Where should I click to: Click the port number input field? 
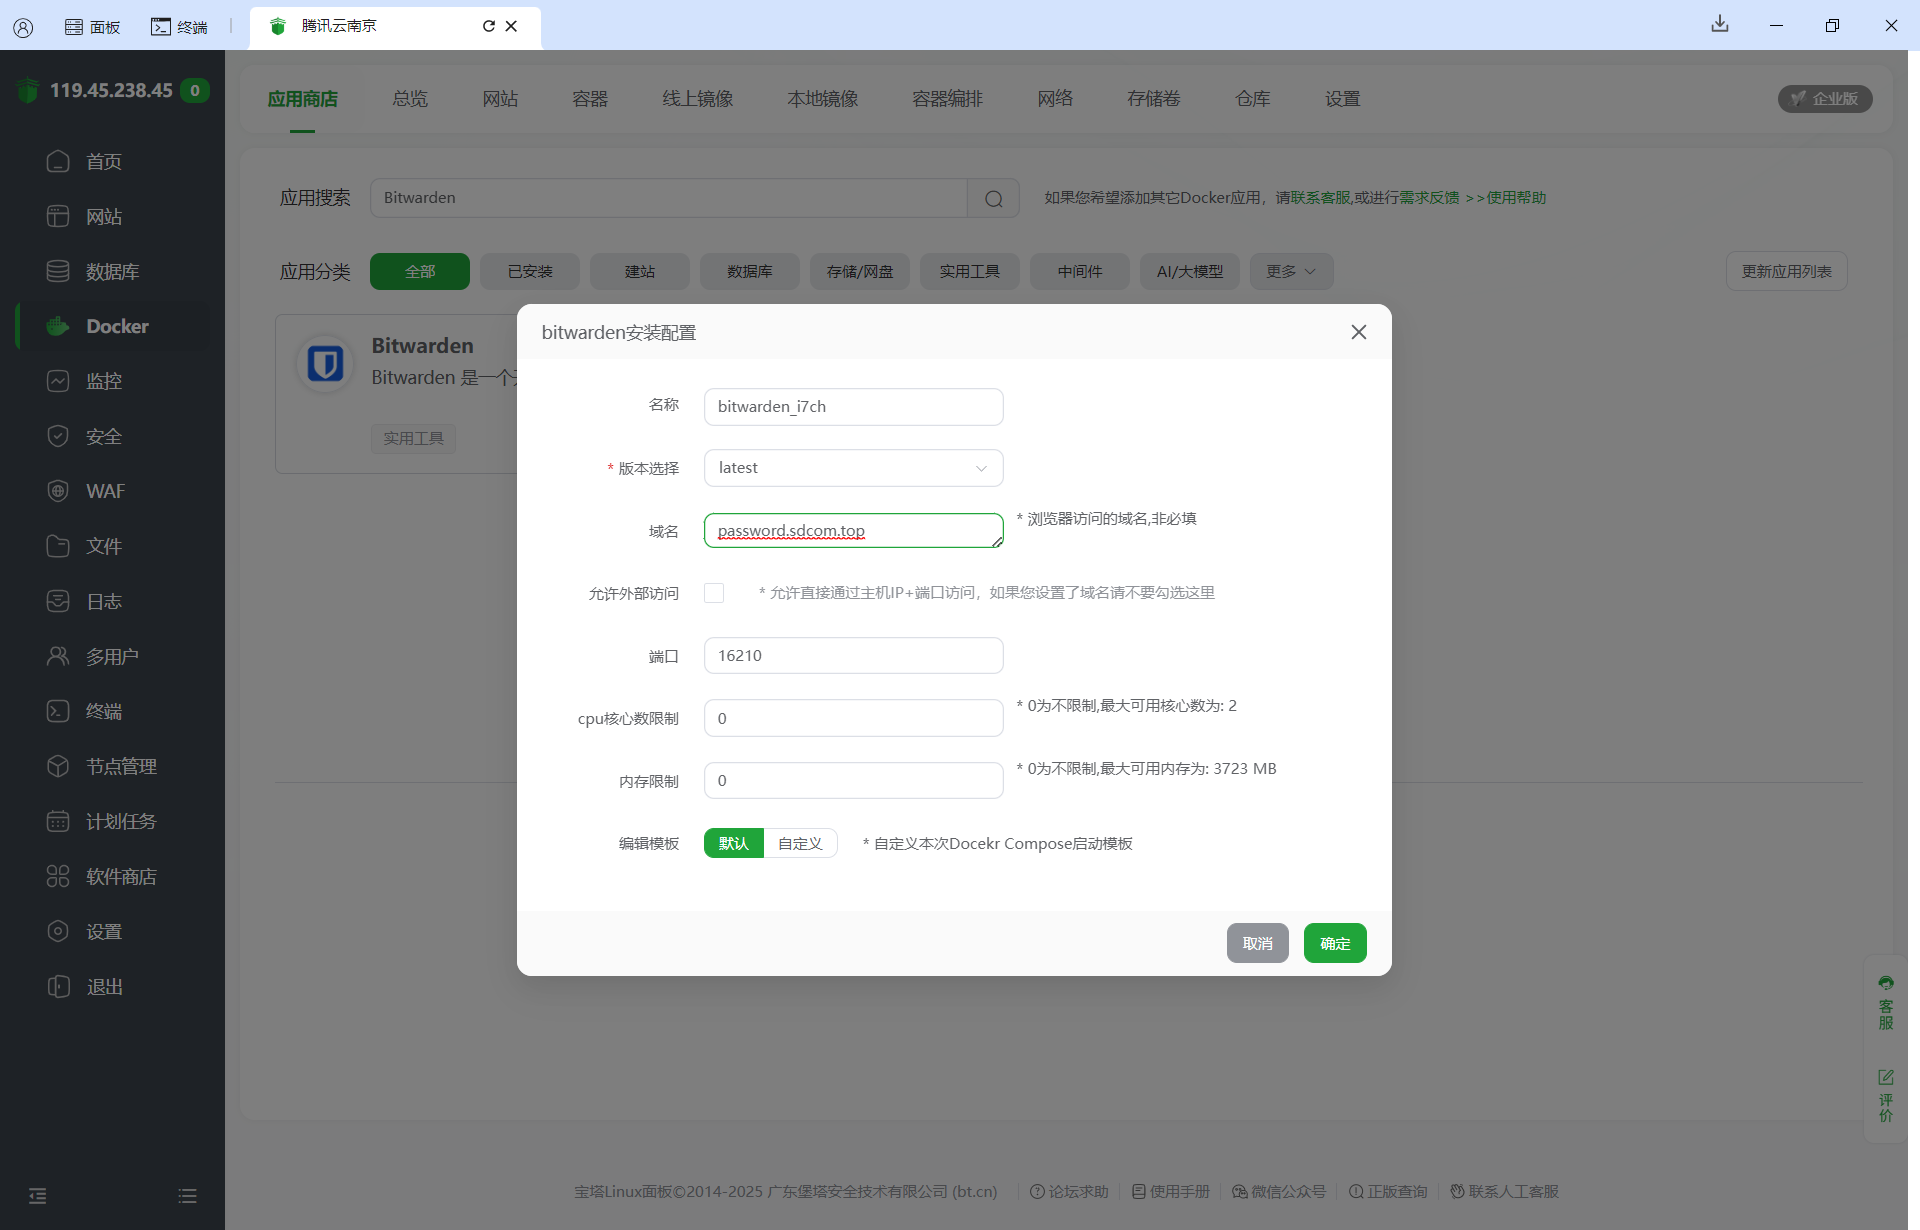[853, 656]
